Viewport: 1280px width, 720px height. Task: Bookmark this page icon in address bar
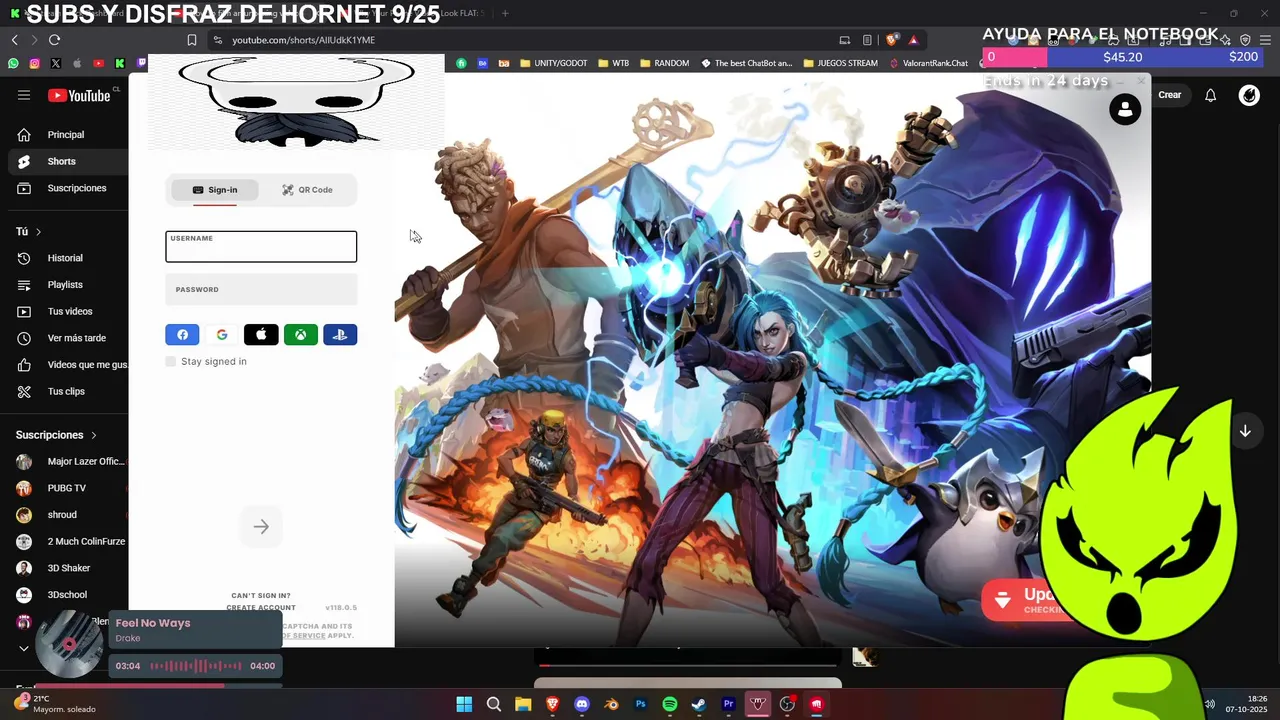[x=192, y=40]
